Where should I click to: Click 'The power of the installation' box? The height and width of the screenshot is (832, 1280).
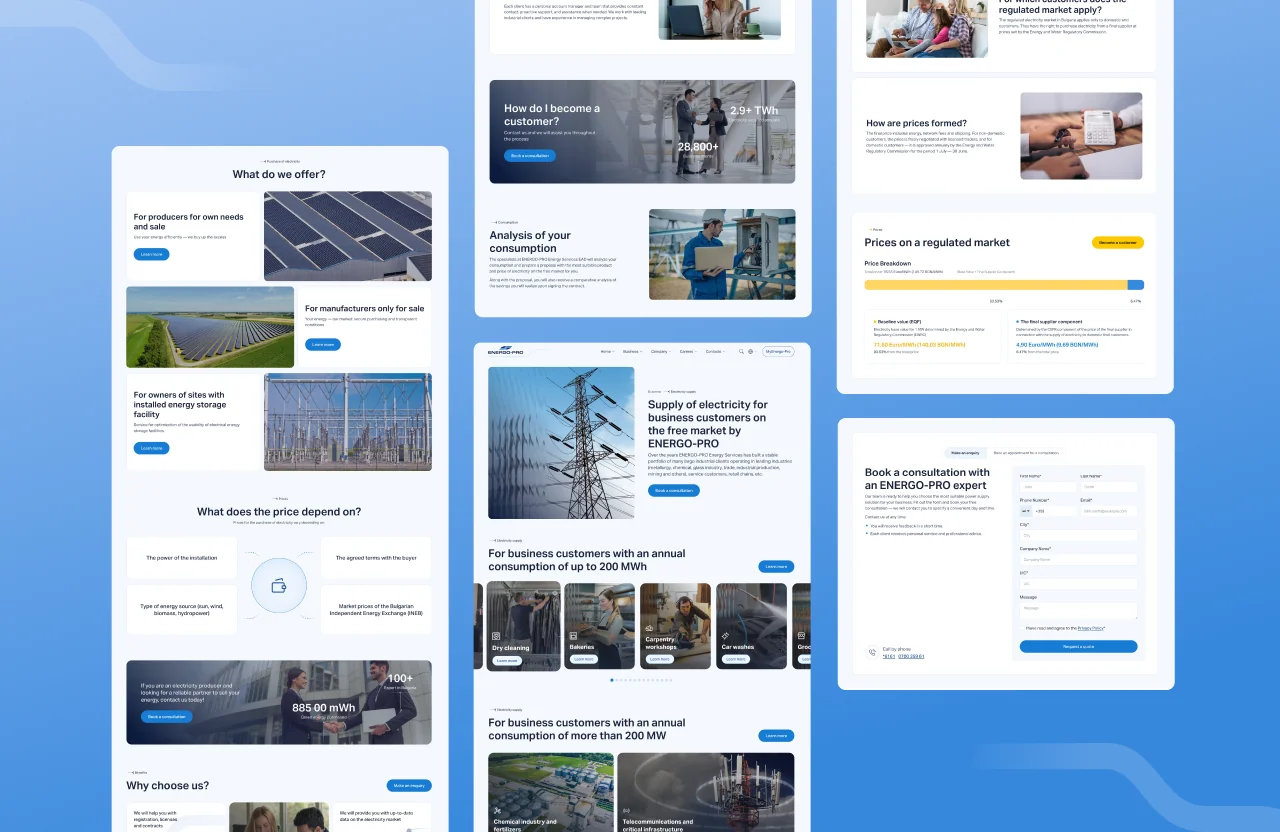point(182,558)
